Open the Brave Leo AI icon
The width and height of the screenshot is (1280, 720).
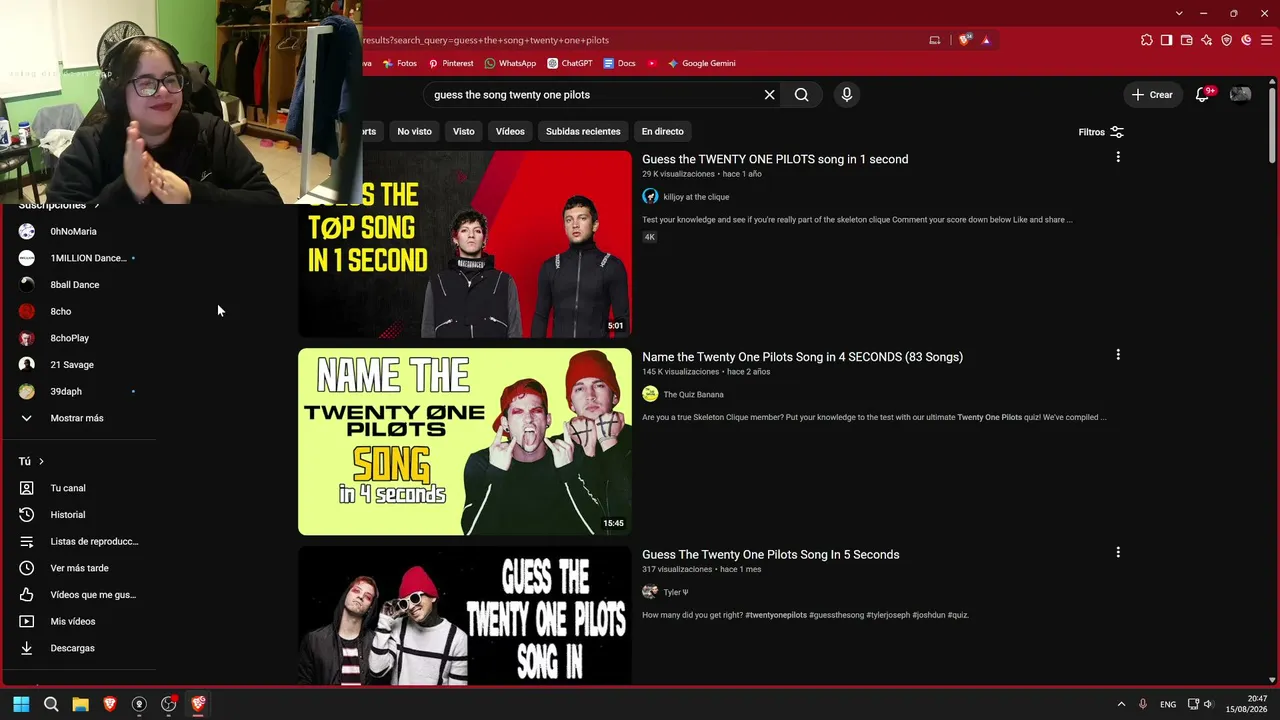[x=1206, y=40]
